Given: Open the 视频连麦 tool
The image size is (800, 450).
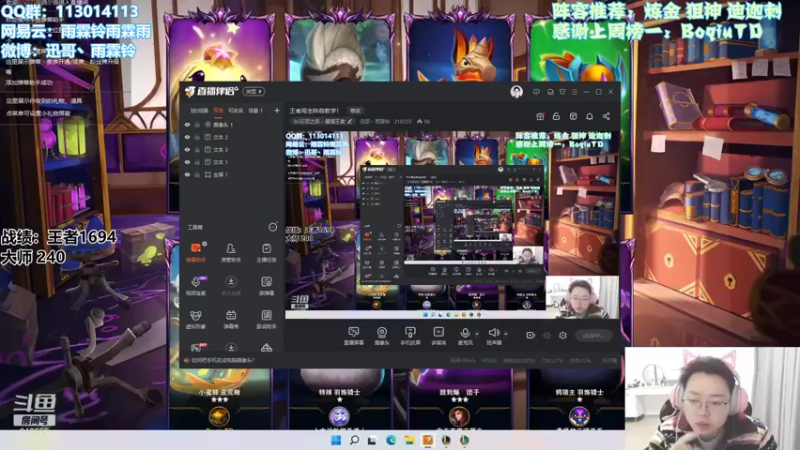Looking at the screenshot, I should [195, 285].
